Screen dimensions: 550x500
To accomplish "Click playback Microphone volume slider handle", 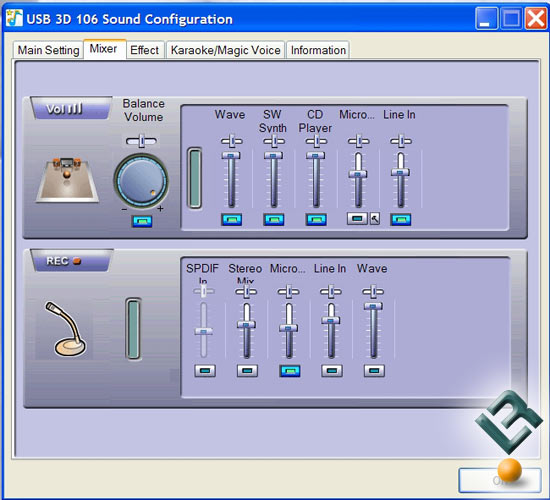I will click(x=358, y=174).
